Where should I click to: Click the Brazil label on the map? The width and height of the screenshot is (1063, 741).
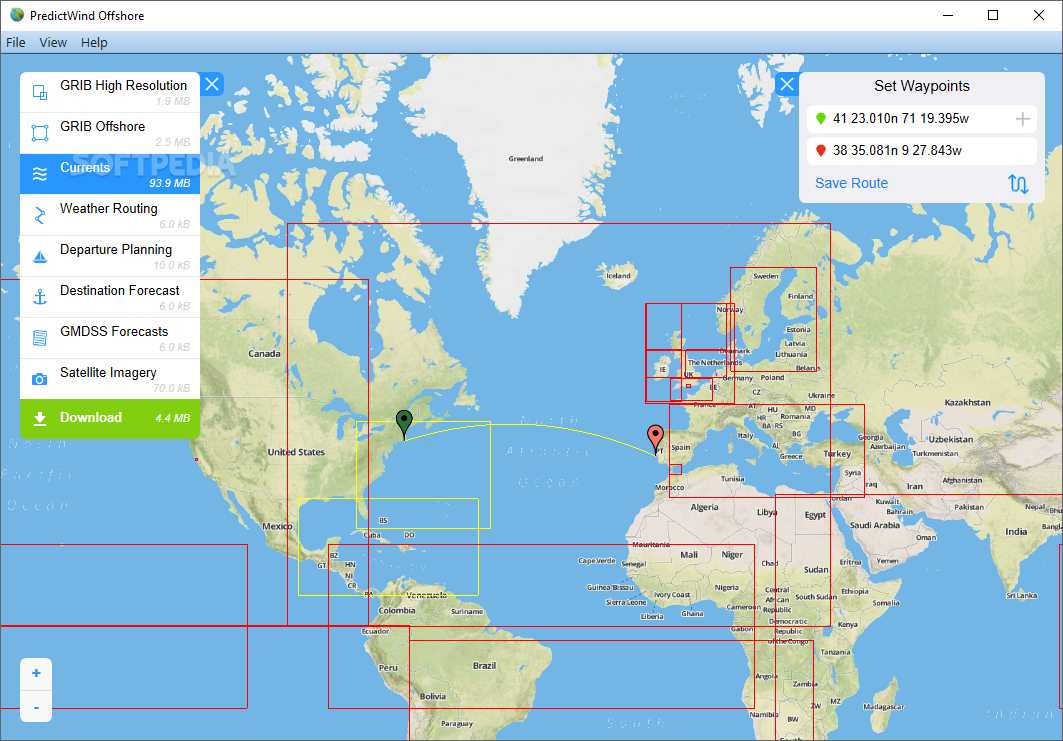click(485, 666)
